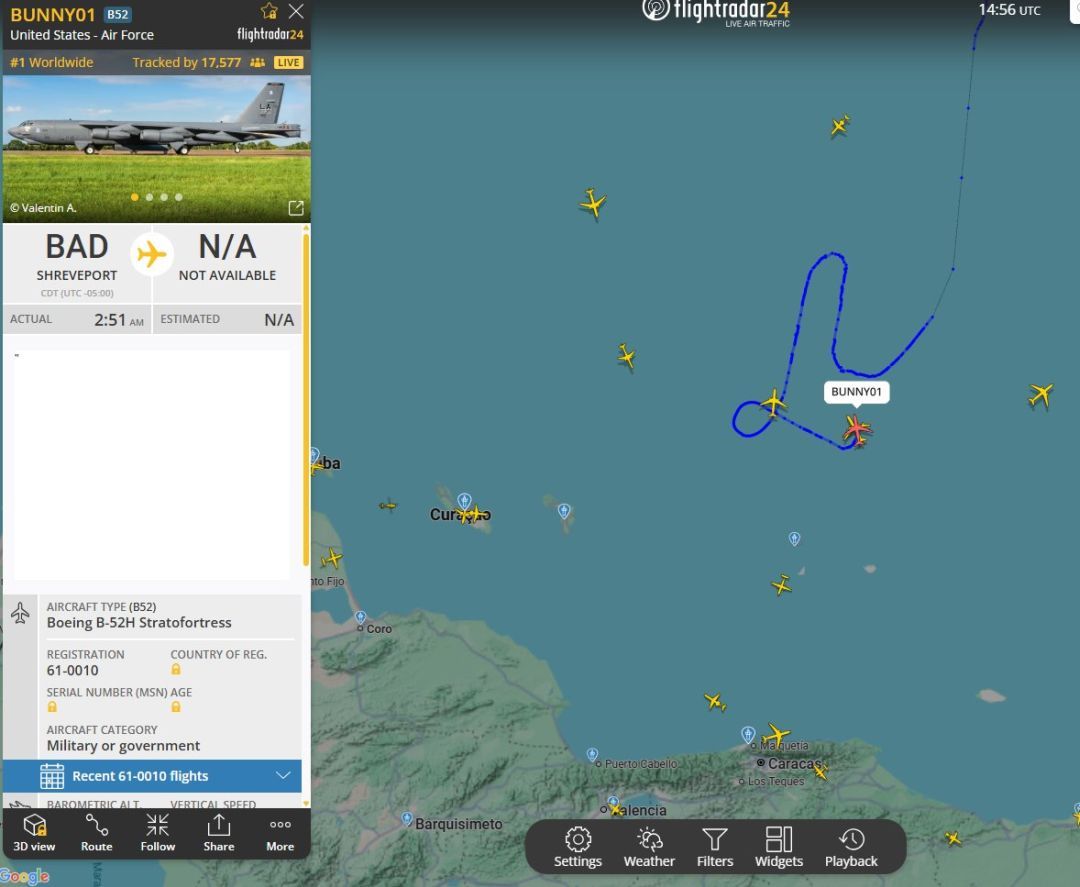Open the More options menu
This screenshot has height=887, width=1080.
[280, 832]
